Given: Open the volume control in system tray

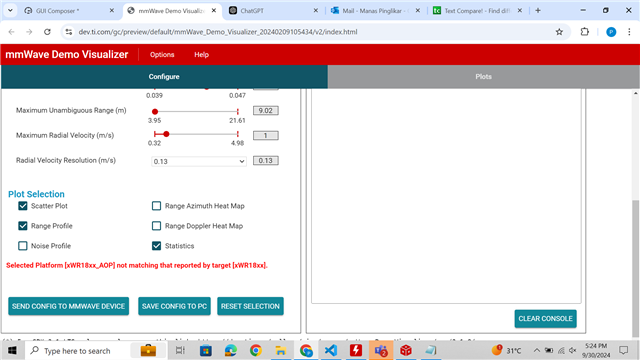Looking at the screenshot, I should point(573,351).
